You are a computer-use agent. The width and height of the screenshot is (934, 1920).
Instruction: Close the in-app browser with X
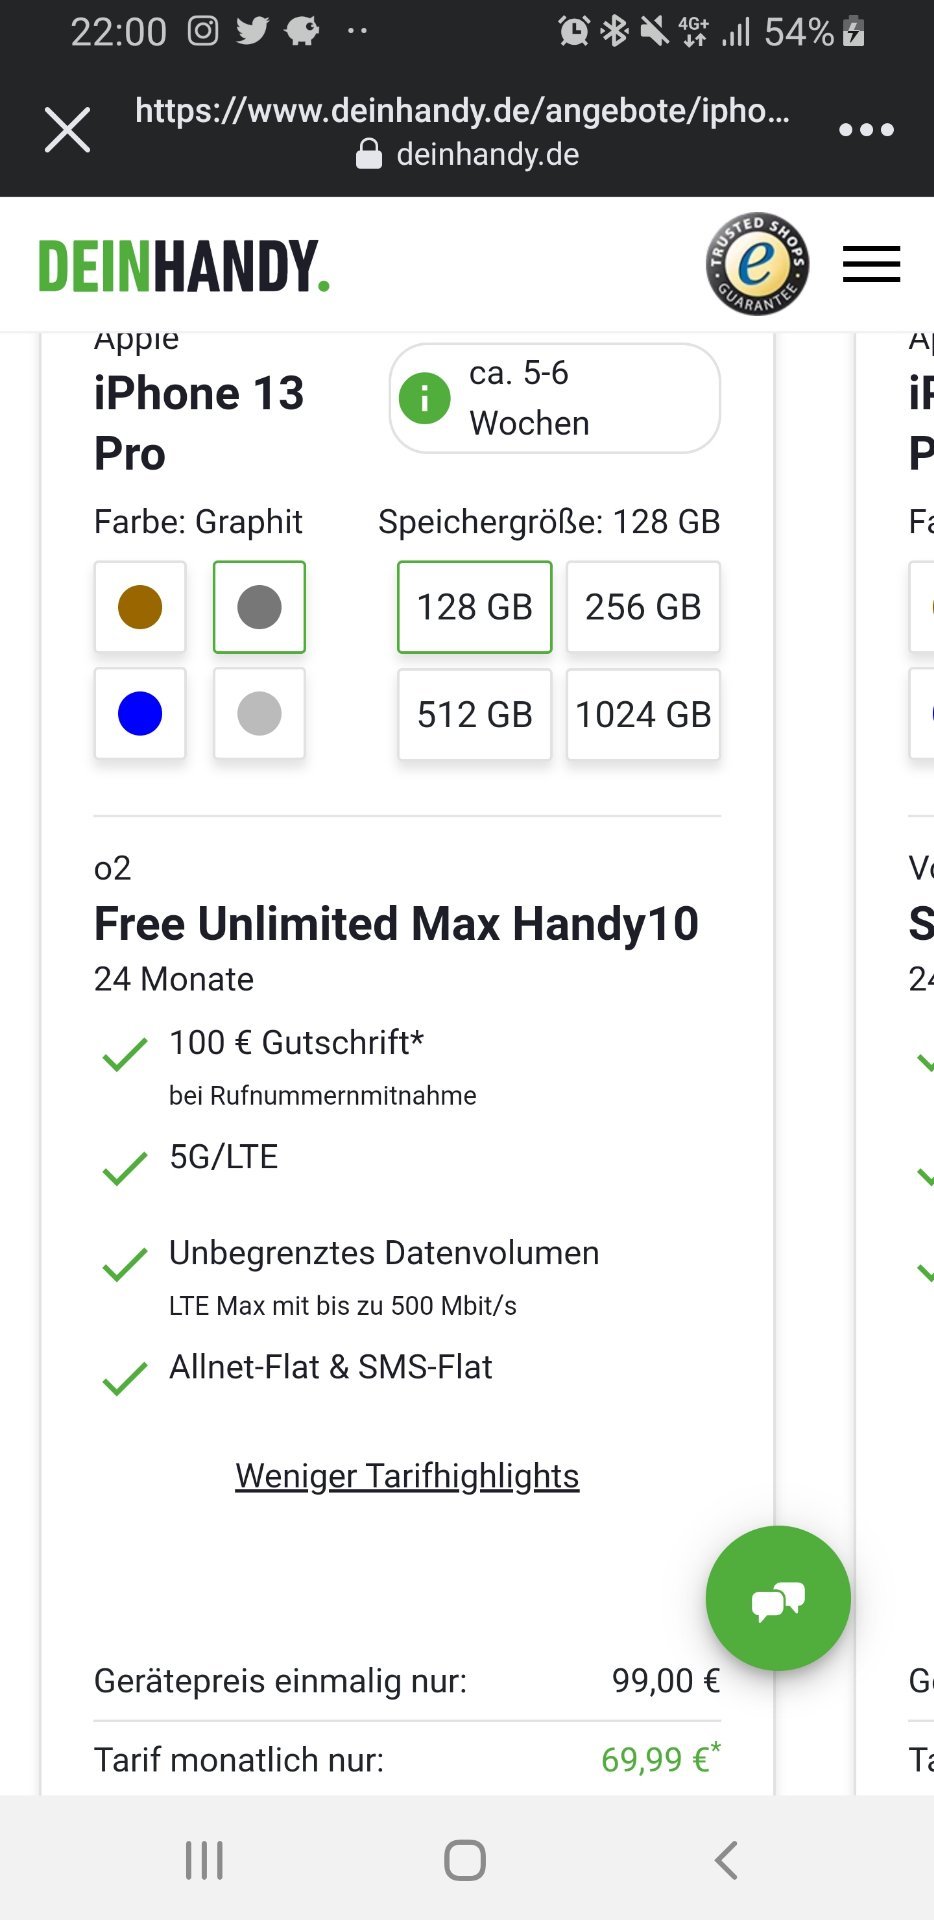[67, 130]
